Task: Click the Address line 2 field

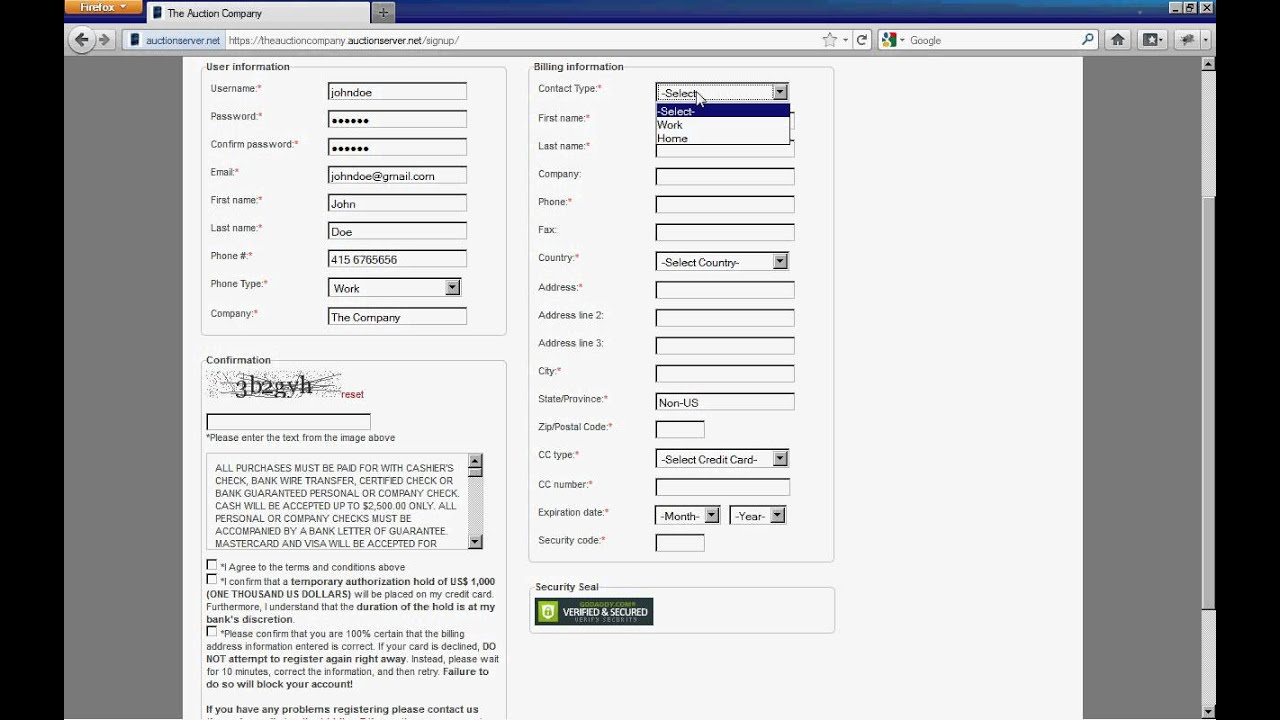Action: pos(725,318)
